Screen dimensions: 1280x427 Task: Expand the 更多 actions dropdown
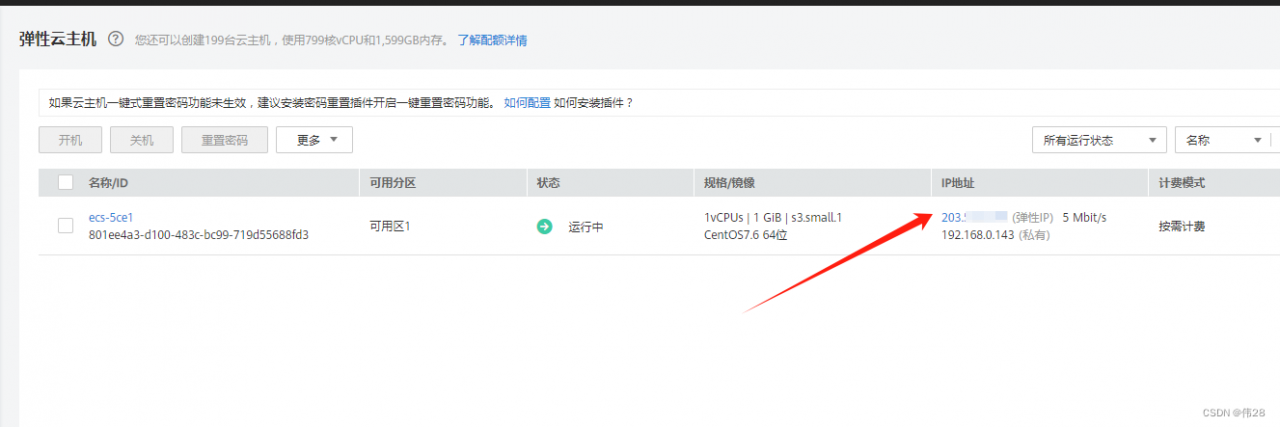(314, 140)
